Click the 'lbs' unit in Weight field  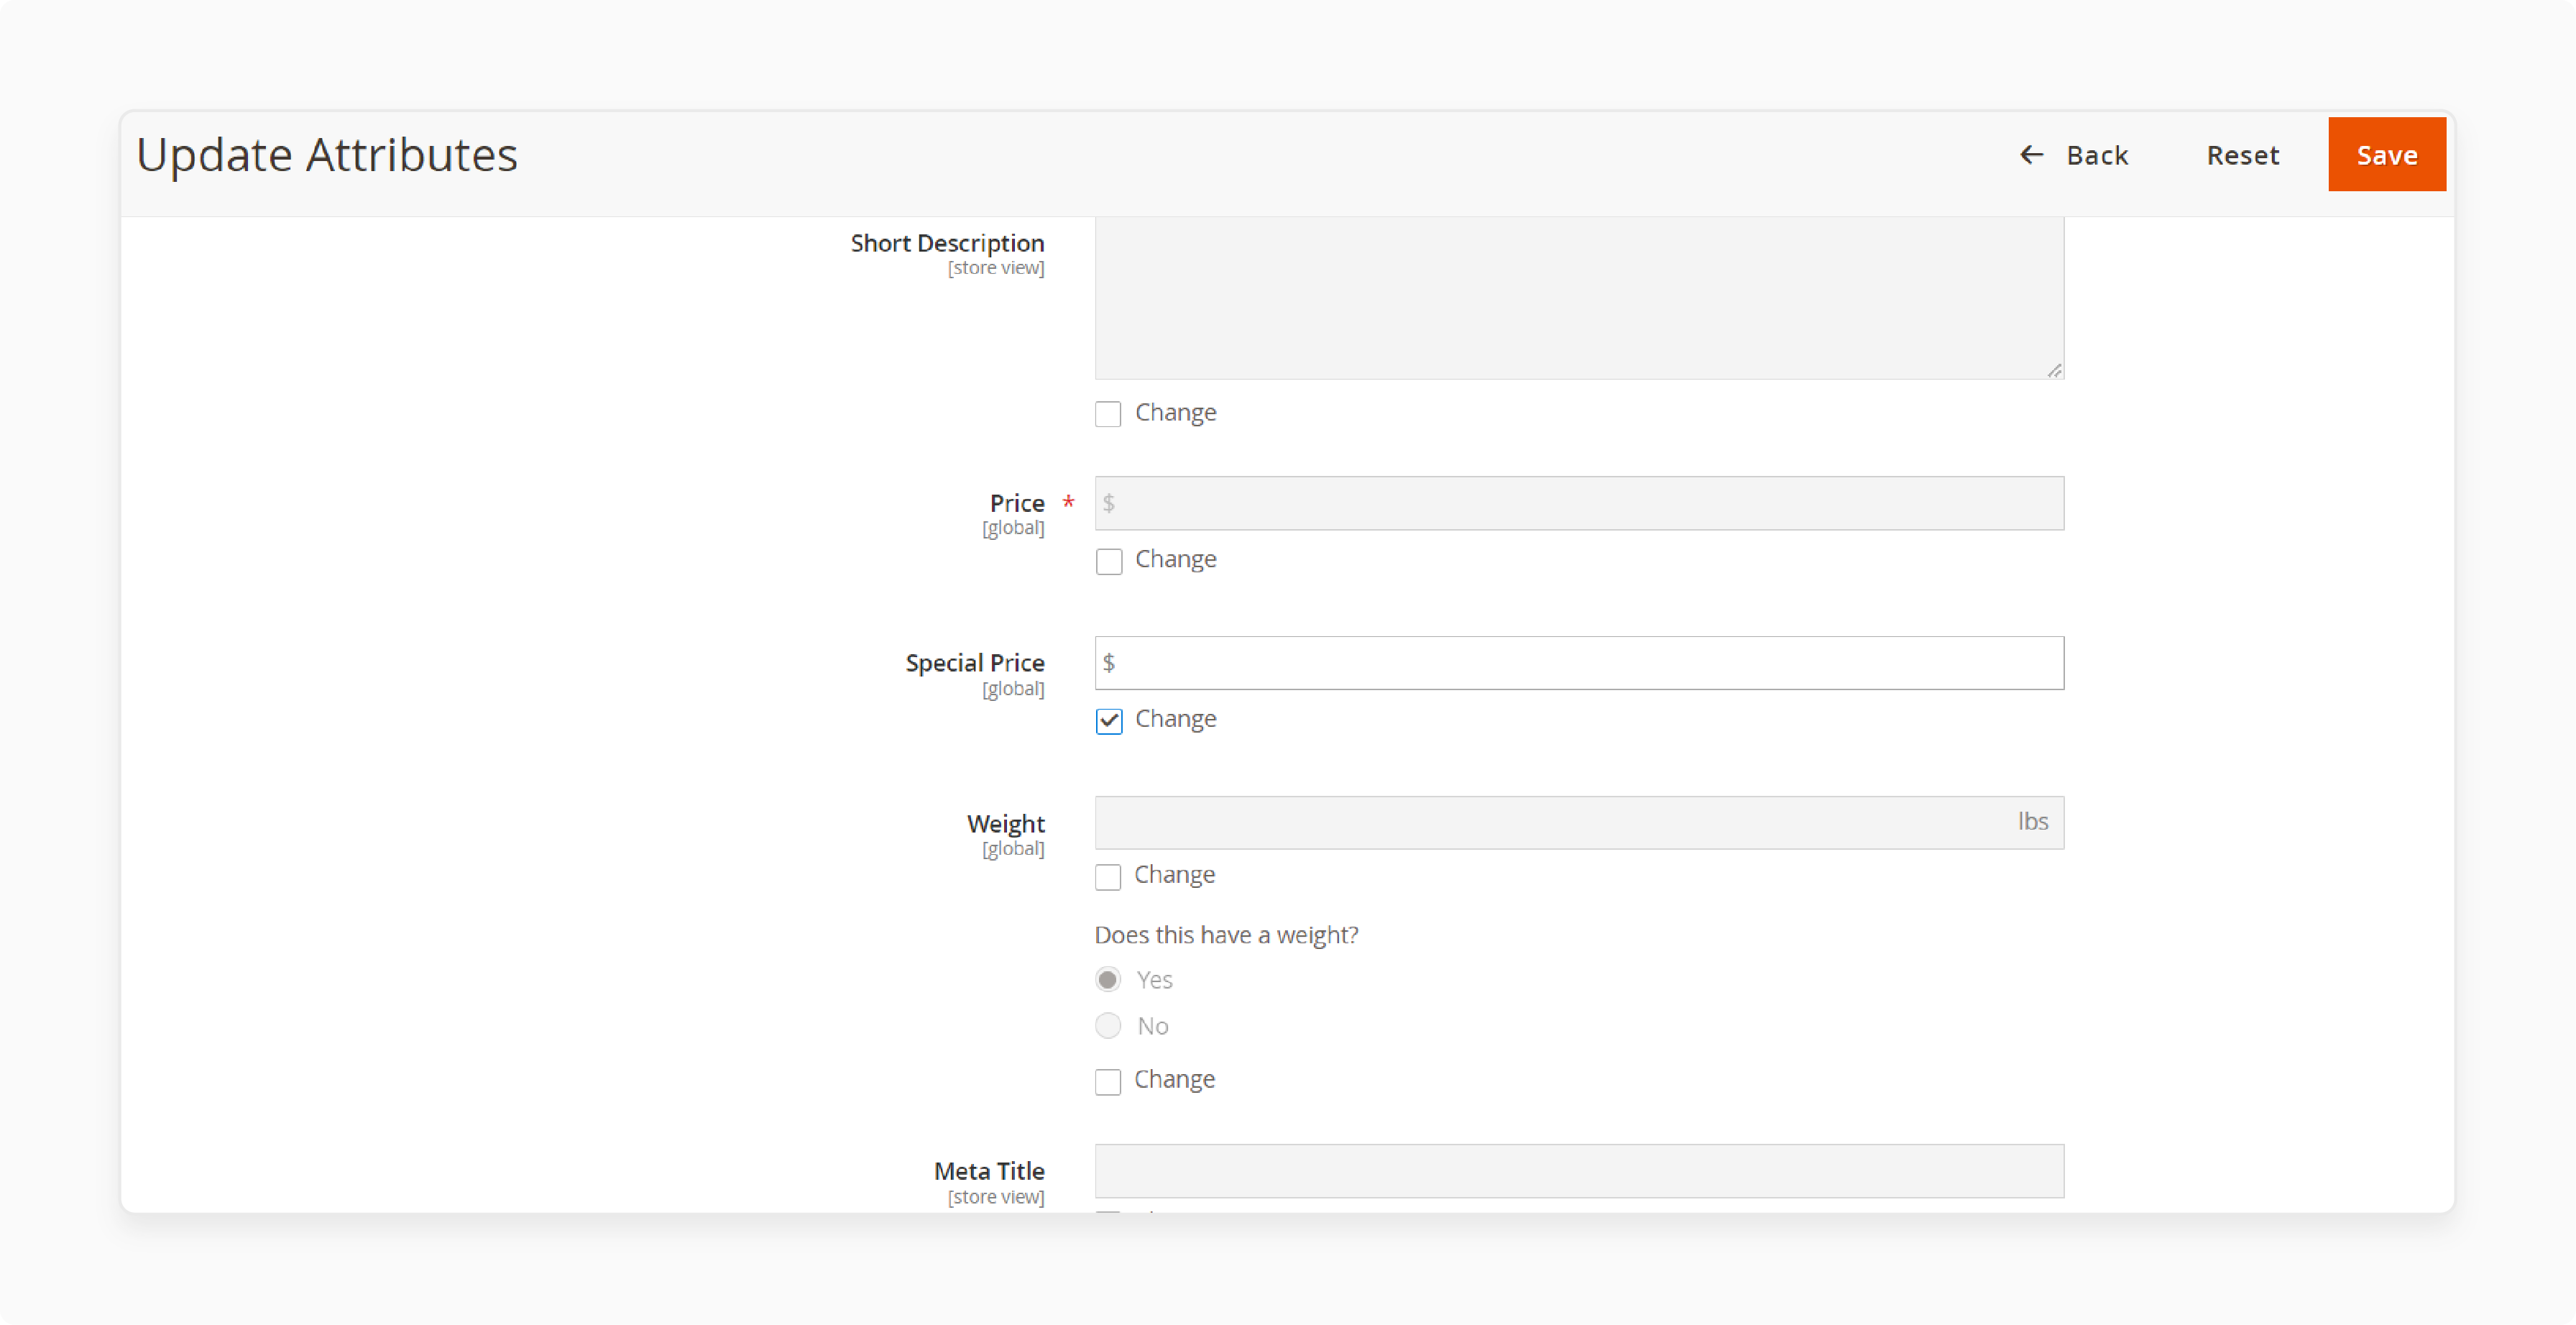click(2032, 821)
